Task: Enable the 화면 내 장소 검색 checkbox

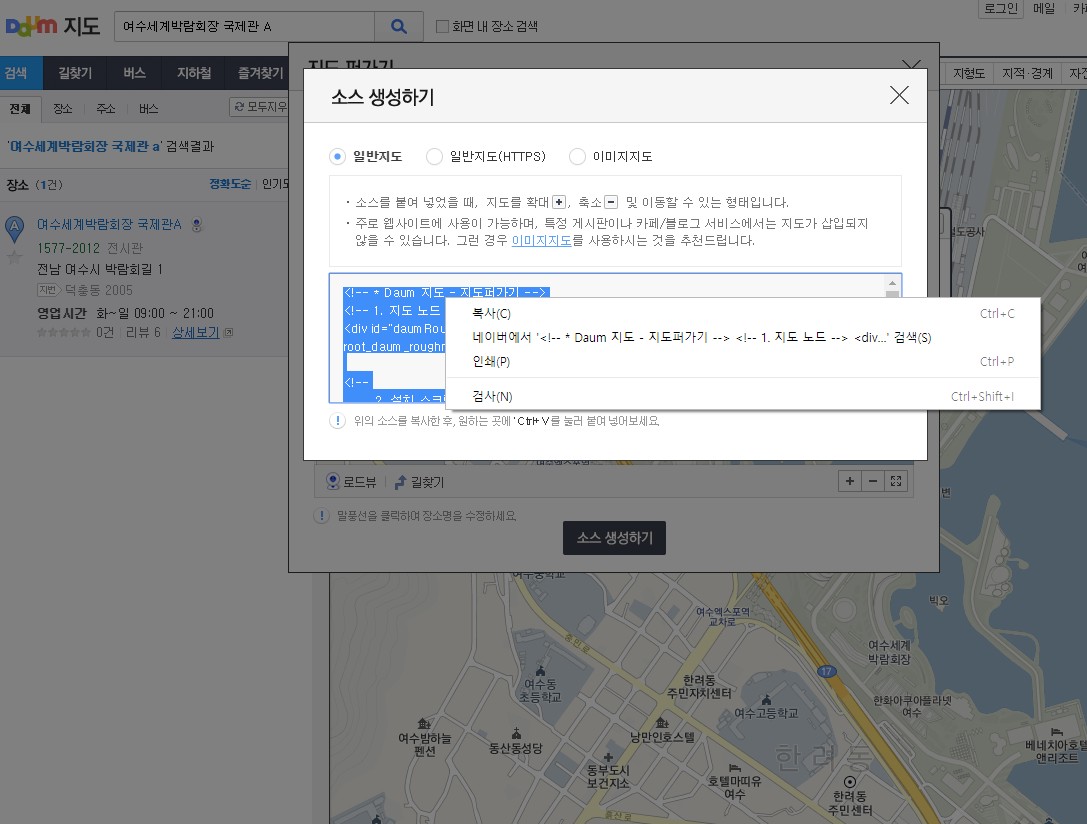Action: (443, 27)
